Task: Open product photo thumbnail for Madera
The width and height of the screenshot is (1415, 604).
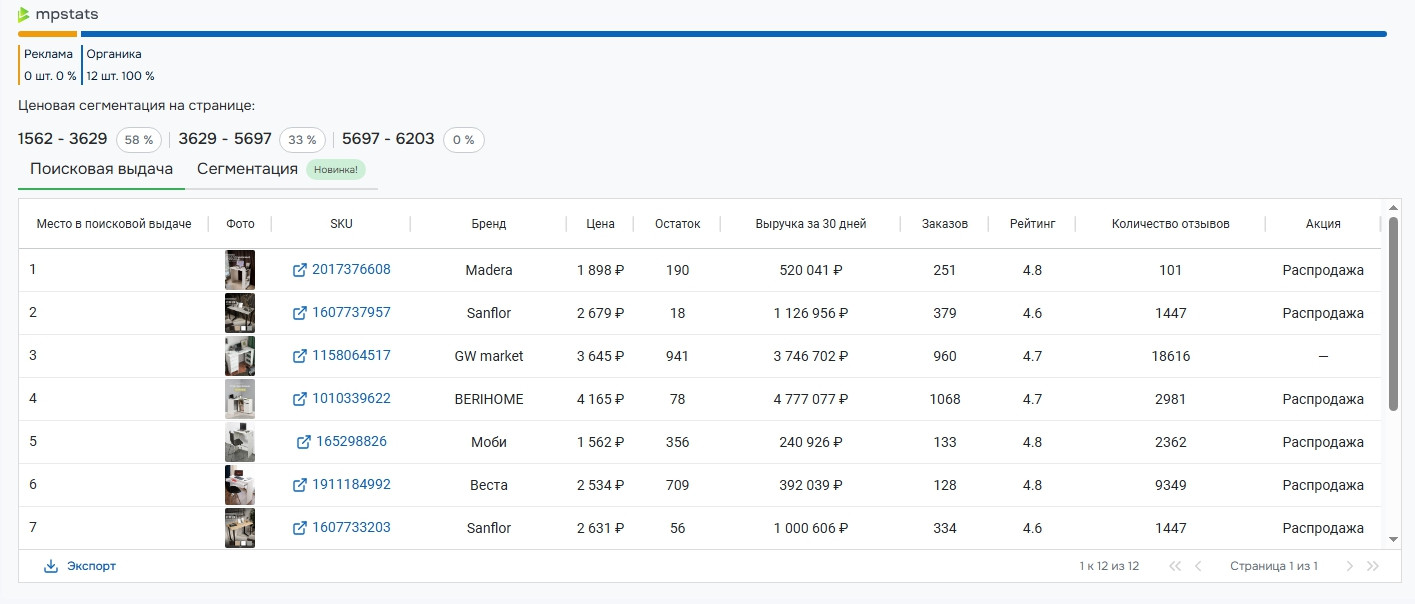Action: [x=240, y=270]
